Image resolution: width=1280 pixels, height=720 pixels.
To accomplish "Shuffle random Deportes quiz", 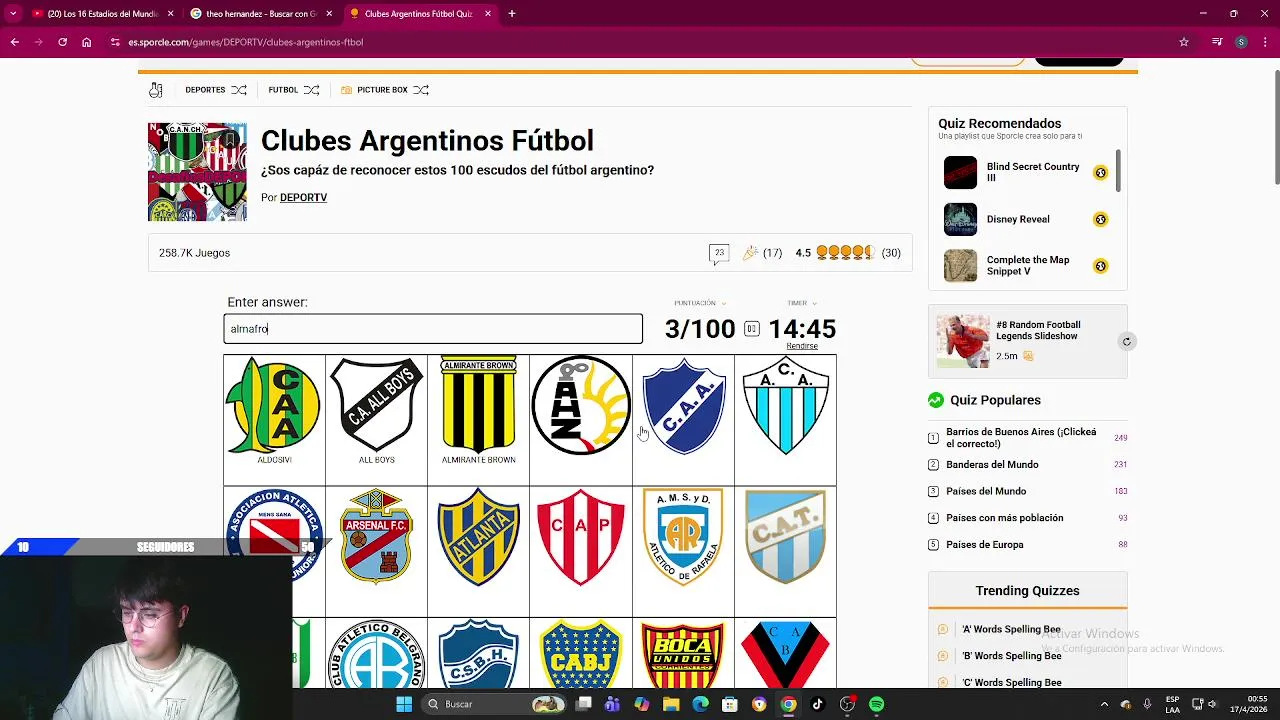I will coord(239,90).
